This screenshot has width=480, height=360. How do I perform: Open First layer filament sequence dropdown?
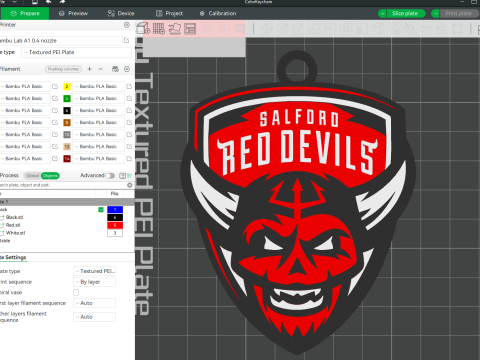point(94,303)
